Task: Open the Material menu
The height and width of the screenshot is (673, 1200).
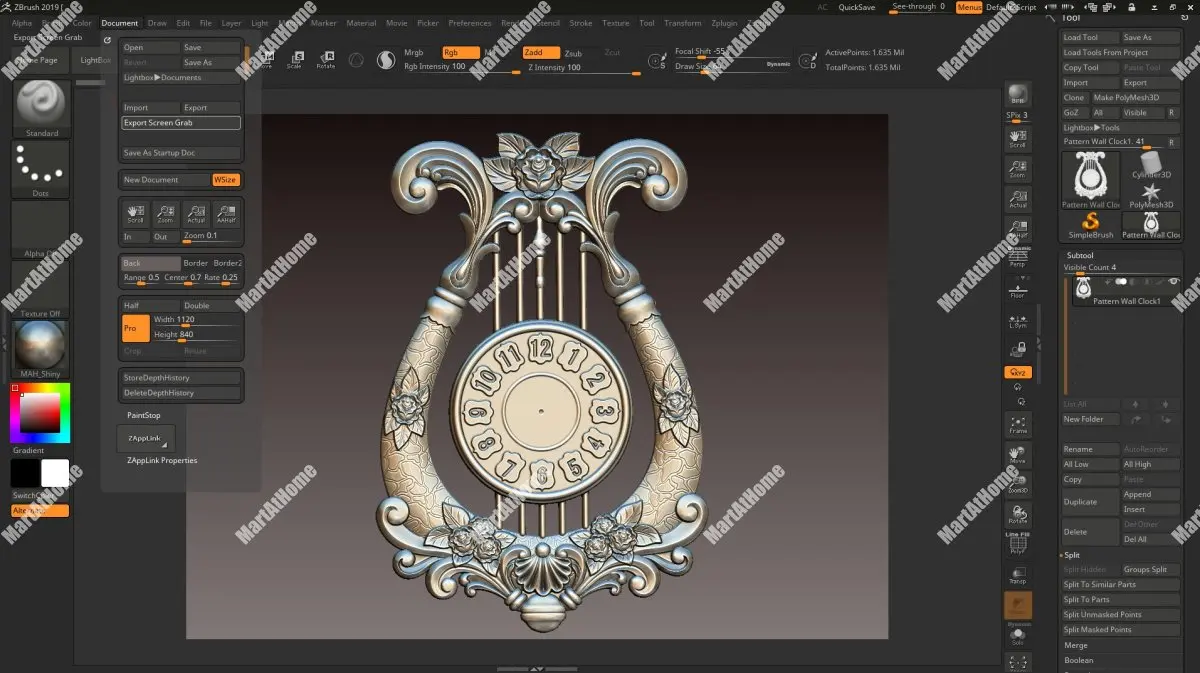Action: pyautogui.click(x=361, y=23)
